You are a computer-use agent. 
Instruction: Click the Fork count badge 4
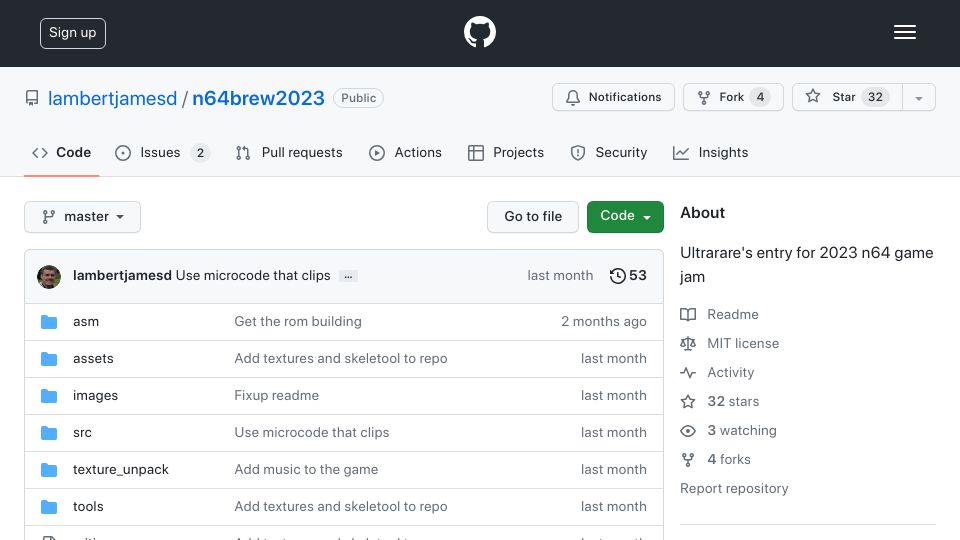760,97
